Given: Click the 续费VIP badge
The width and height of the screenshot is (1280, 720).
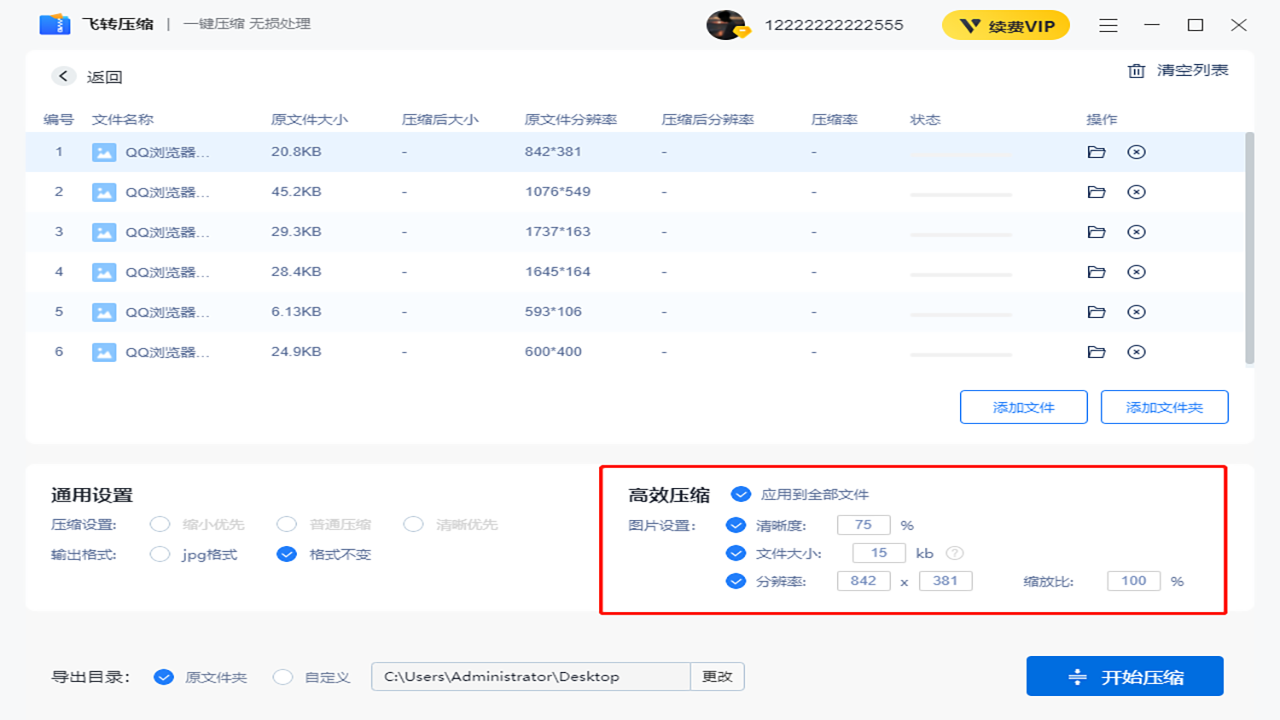Looking at the screenshot, I should [1006, 26].
